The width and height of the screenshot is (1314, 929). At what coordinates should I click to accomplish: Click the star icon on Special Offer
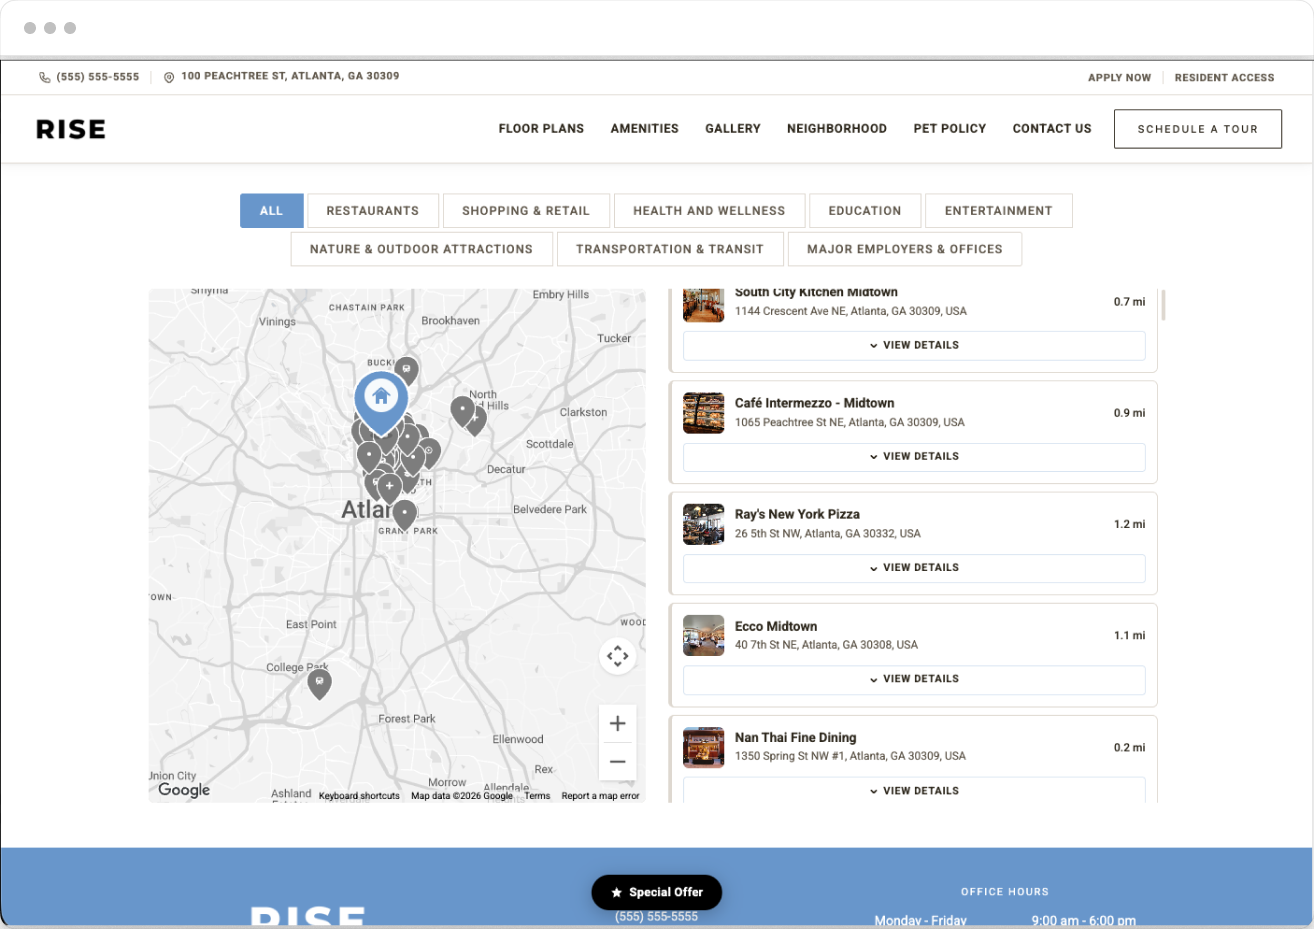(x=616, y=893)
